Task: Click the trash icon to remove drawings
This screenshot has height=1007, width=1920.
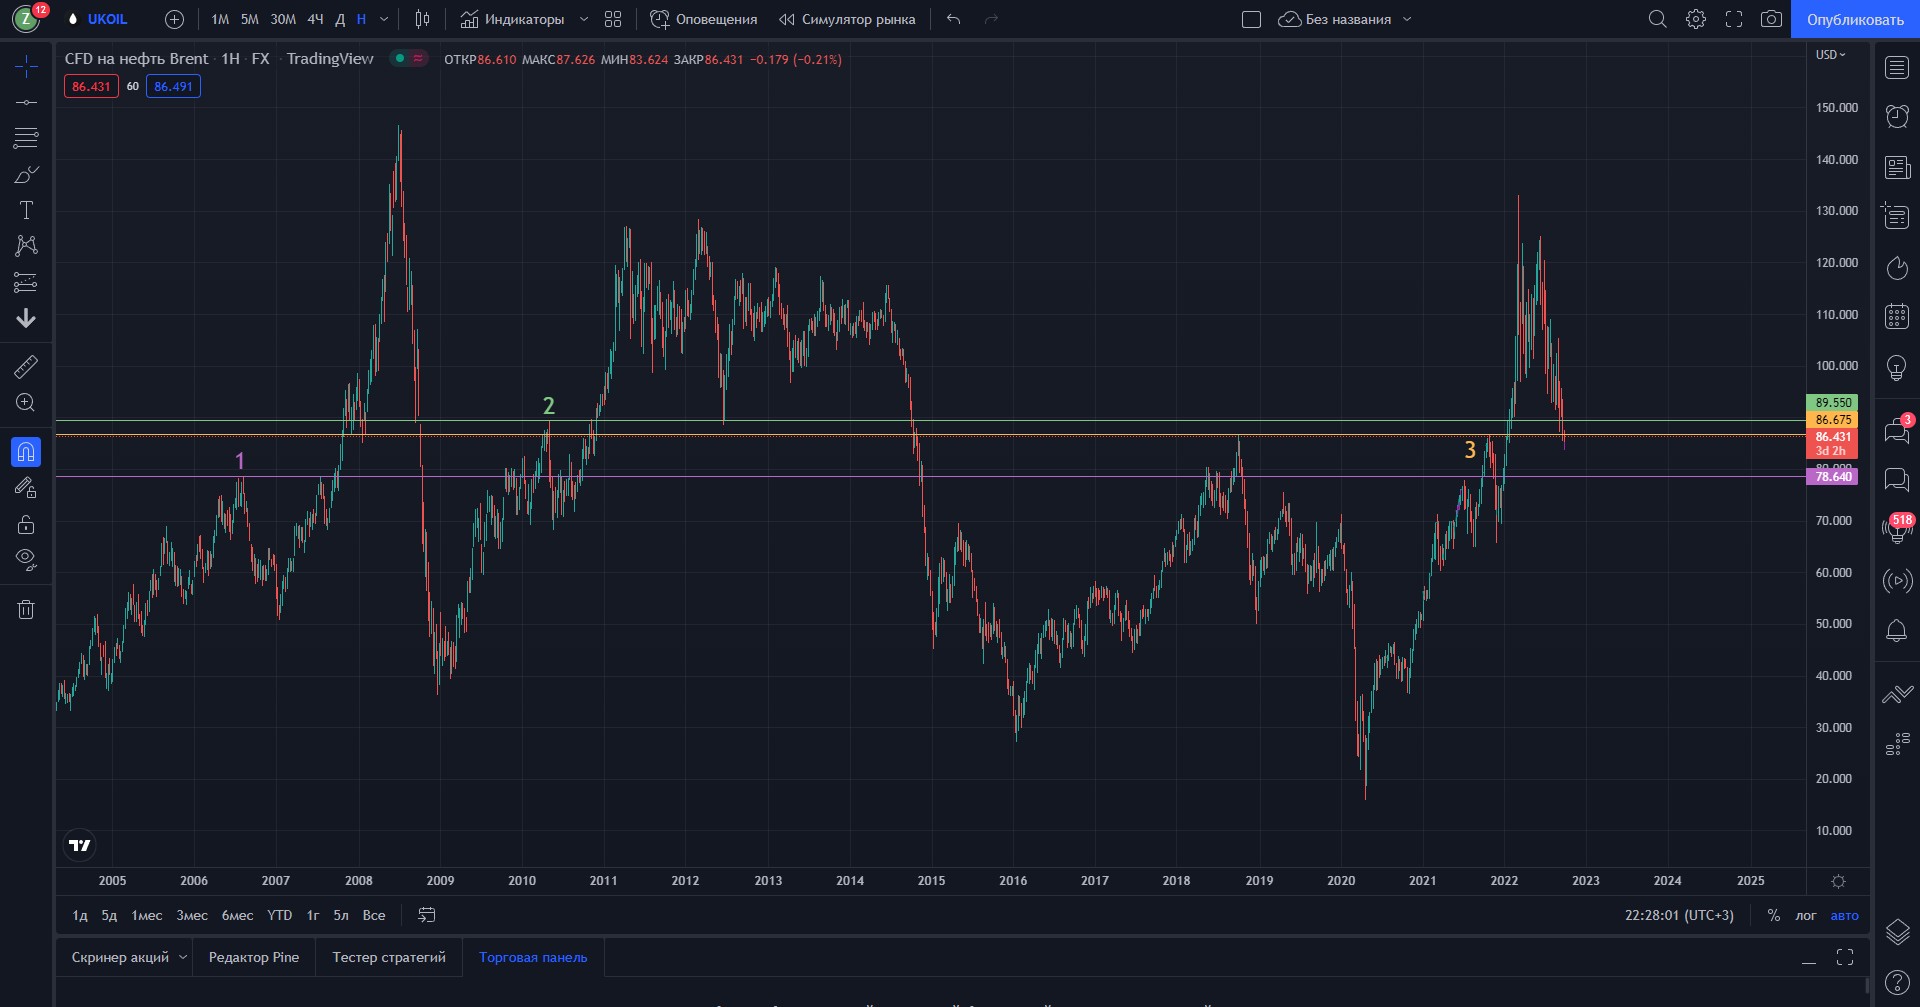Action: pos(26,609)
